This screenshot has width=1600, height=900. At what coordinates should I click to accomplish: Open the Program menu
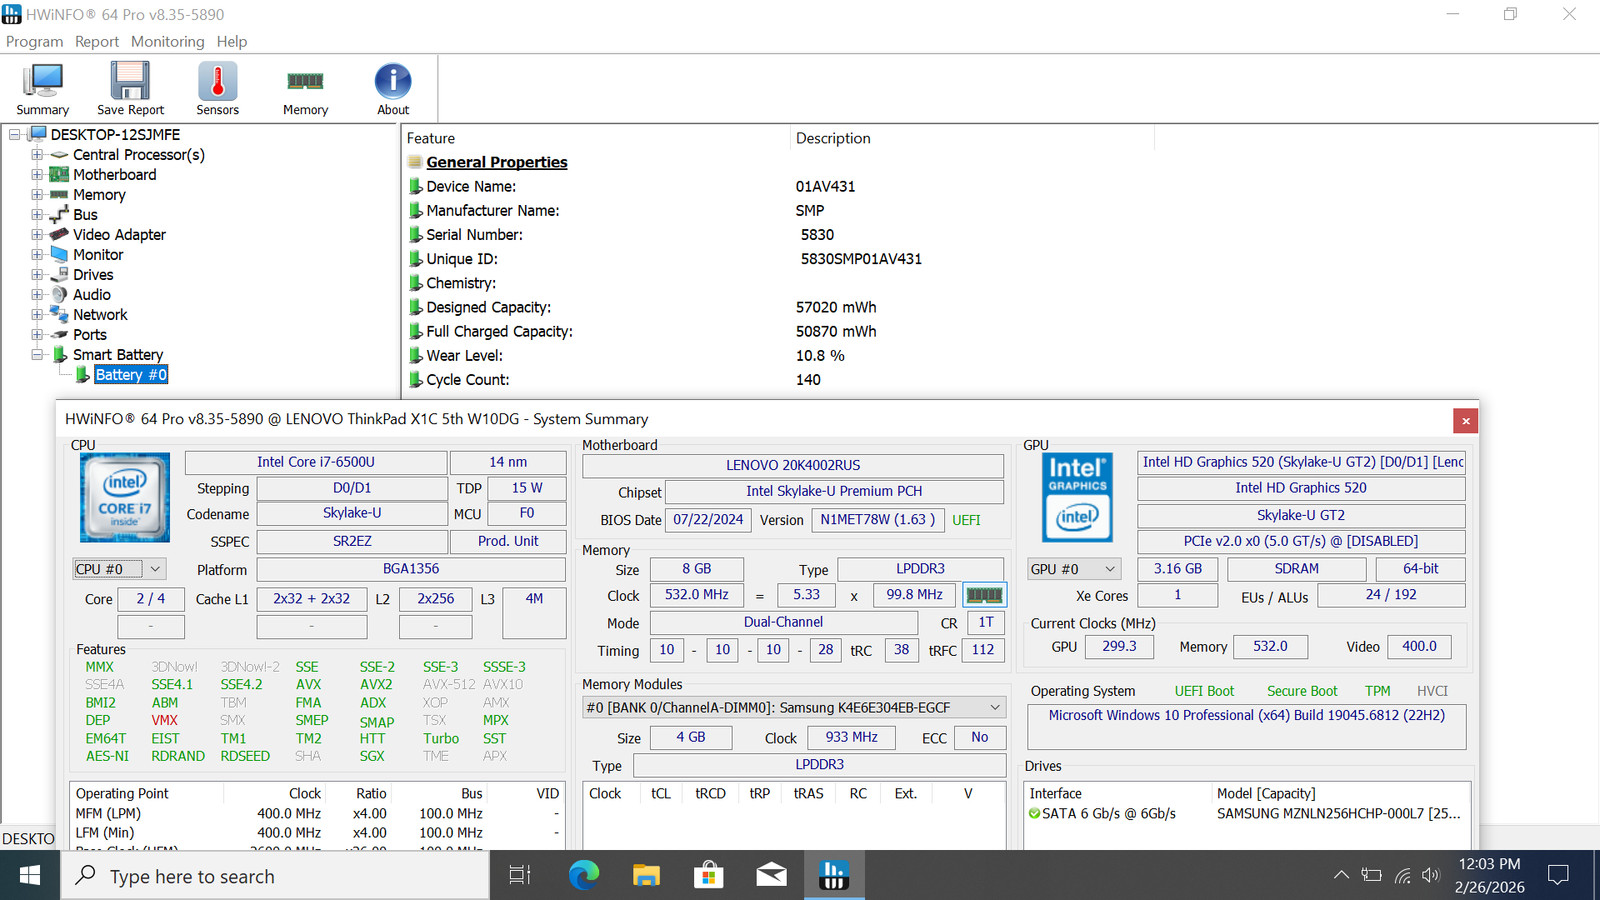pyautogui.click(x=34, y=42)
